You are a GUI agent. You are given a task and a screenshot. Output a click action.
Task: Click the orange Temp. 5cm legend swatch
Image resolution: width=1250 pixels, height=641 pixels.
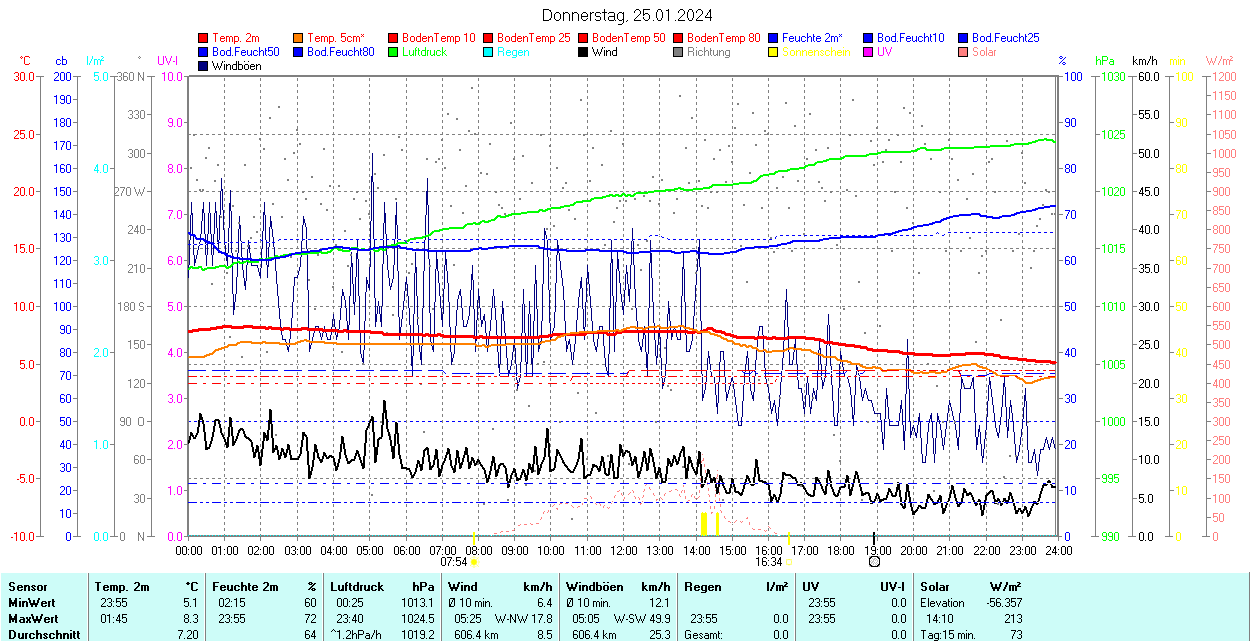click(299, 38)
